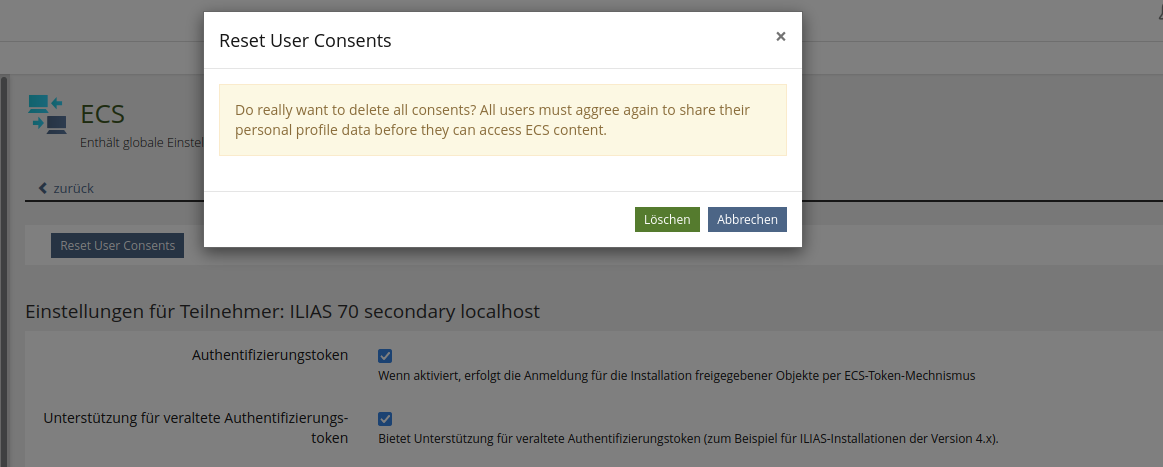
Task: Click the ILIAS 4.x legacy token description
Action: point(688,439)
